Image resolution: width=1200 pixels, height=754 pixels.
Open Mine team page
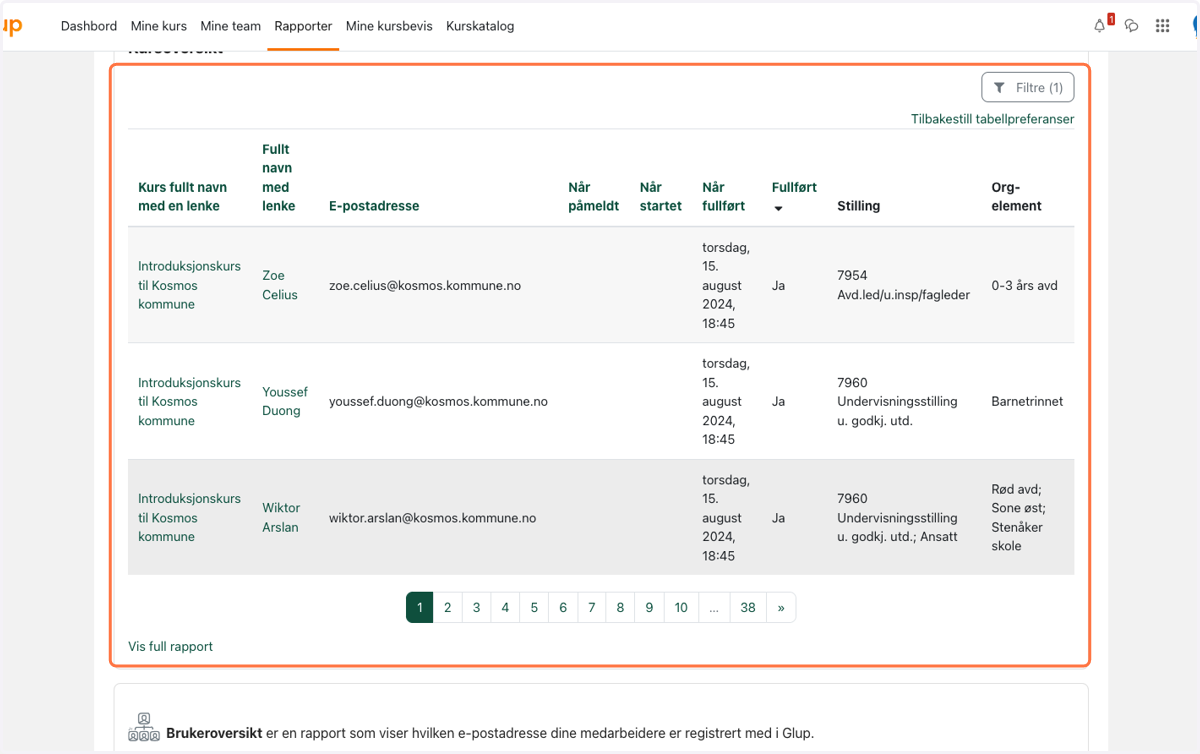[231, 26]
